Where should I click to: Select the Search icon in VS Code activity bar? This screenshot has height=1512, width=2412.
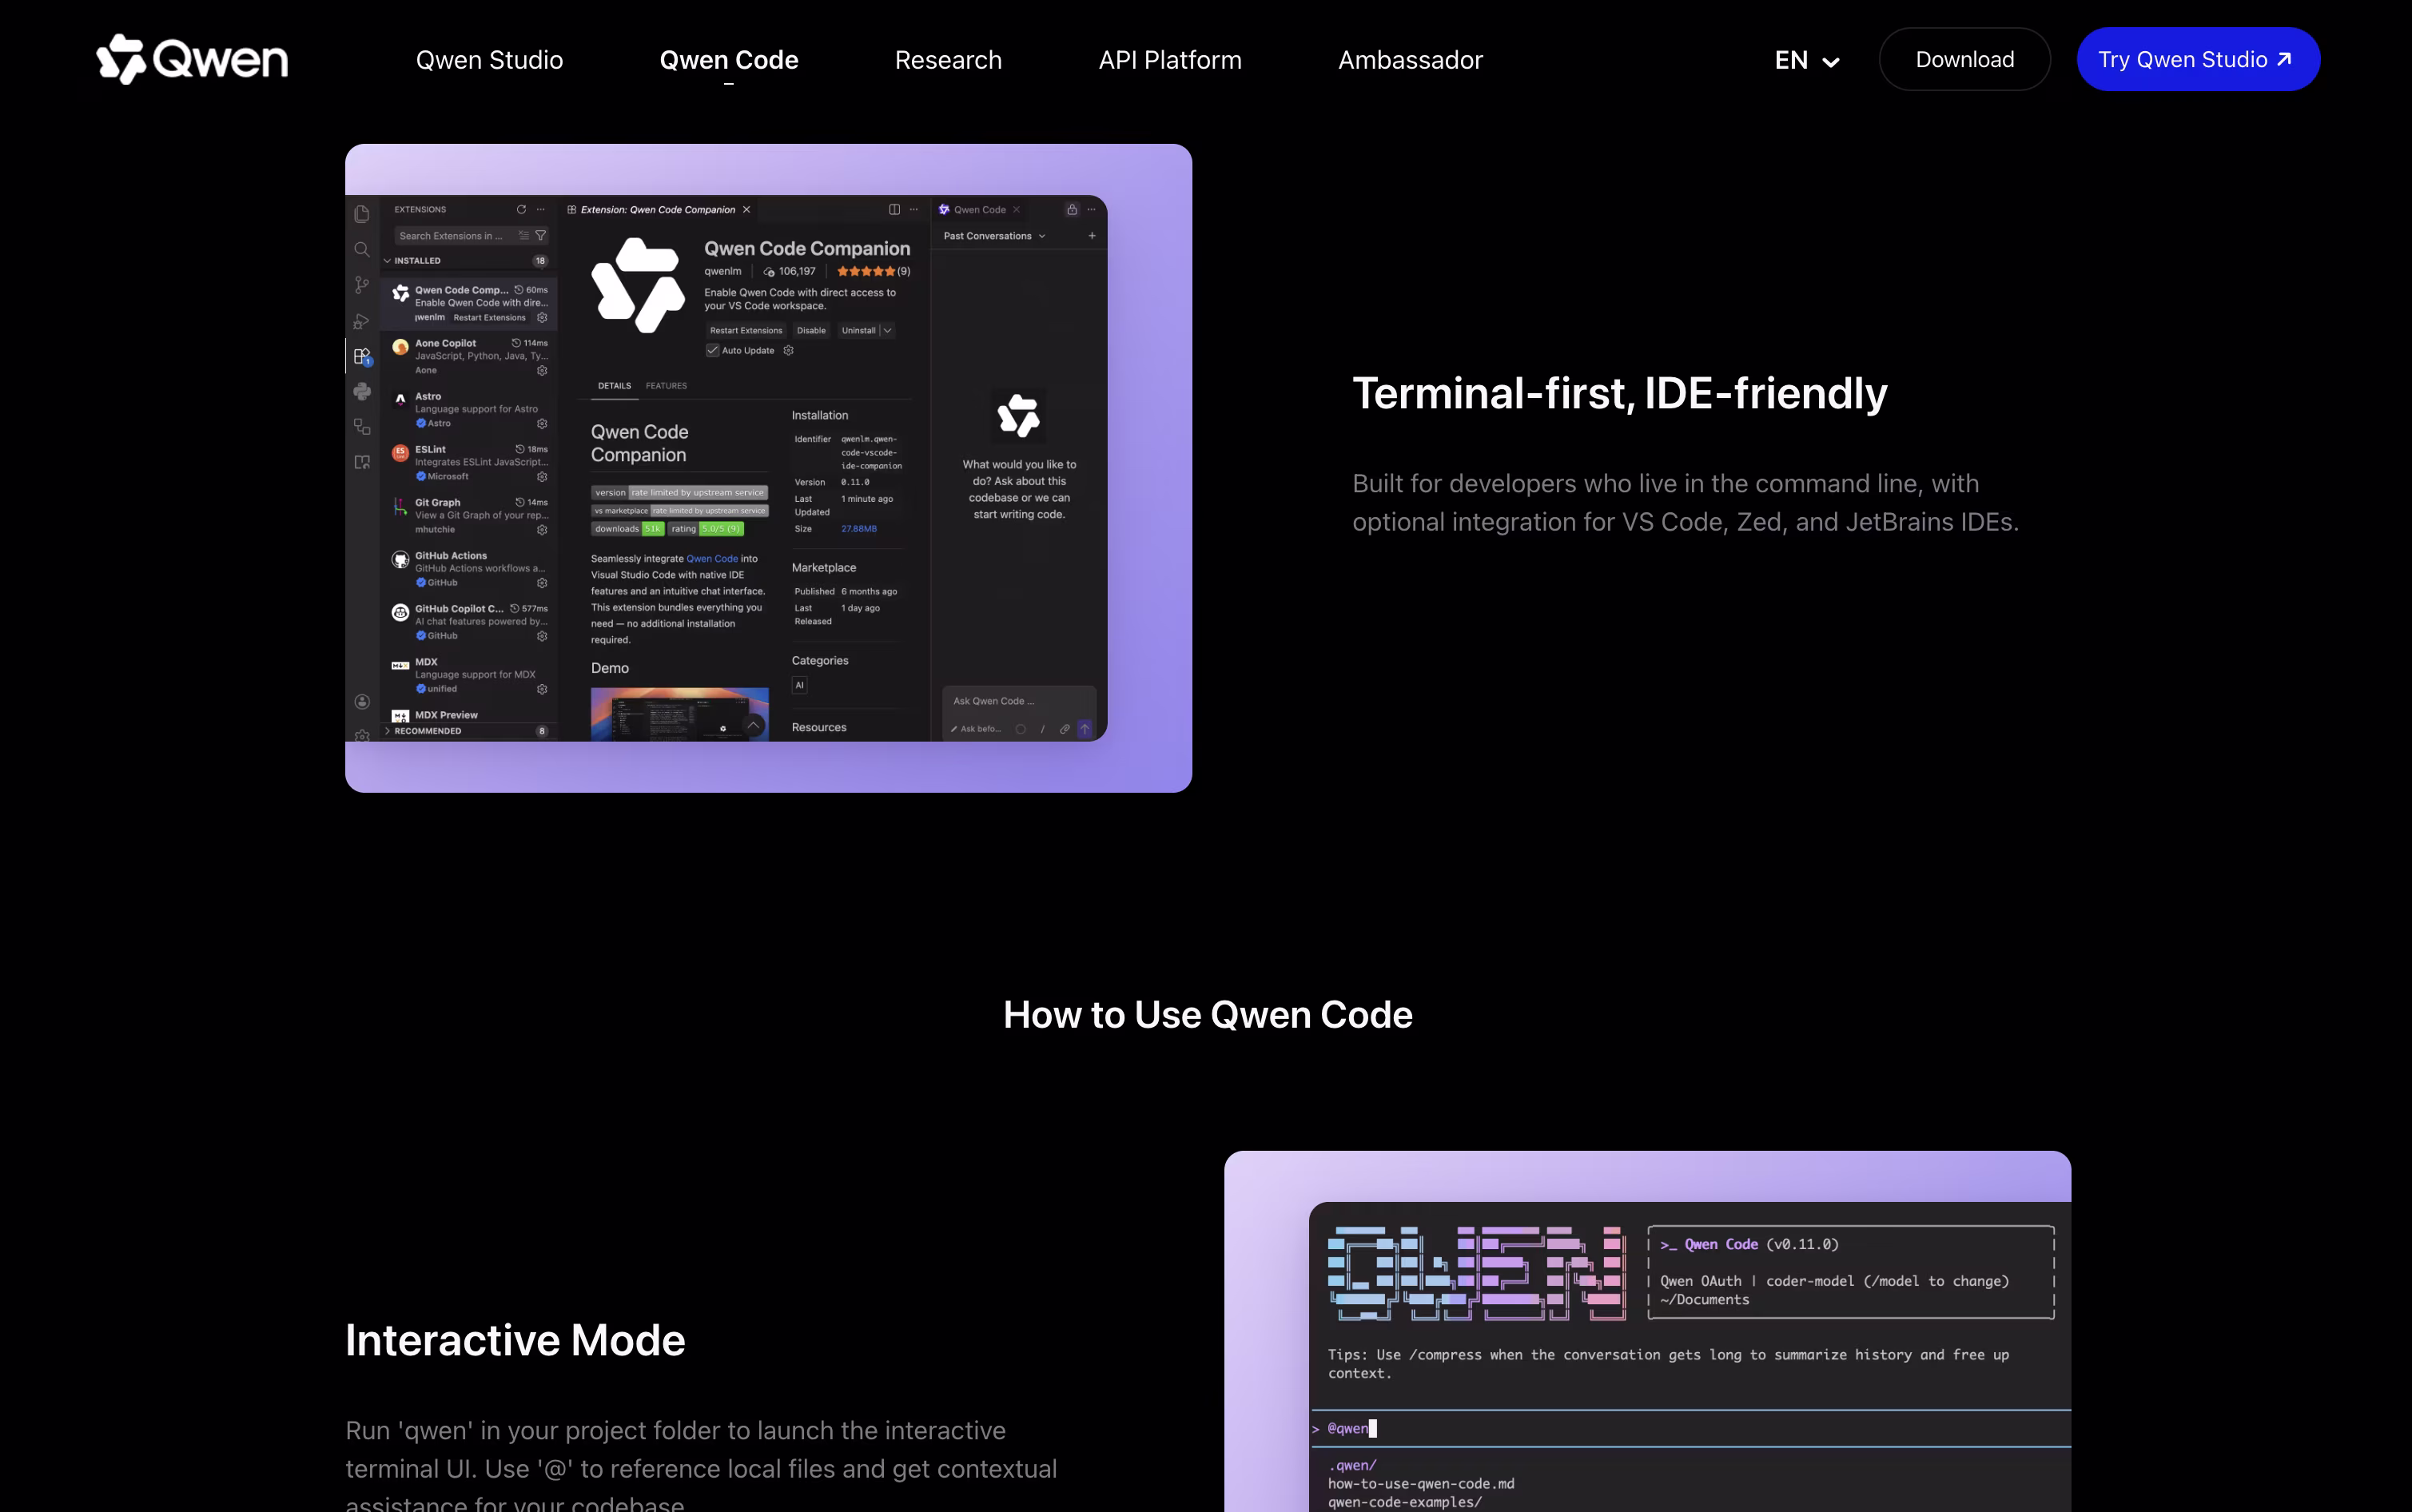(x=362, y=249)
